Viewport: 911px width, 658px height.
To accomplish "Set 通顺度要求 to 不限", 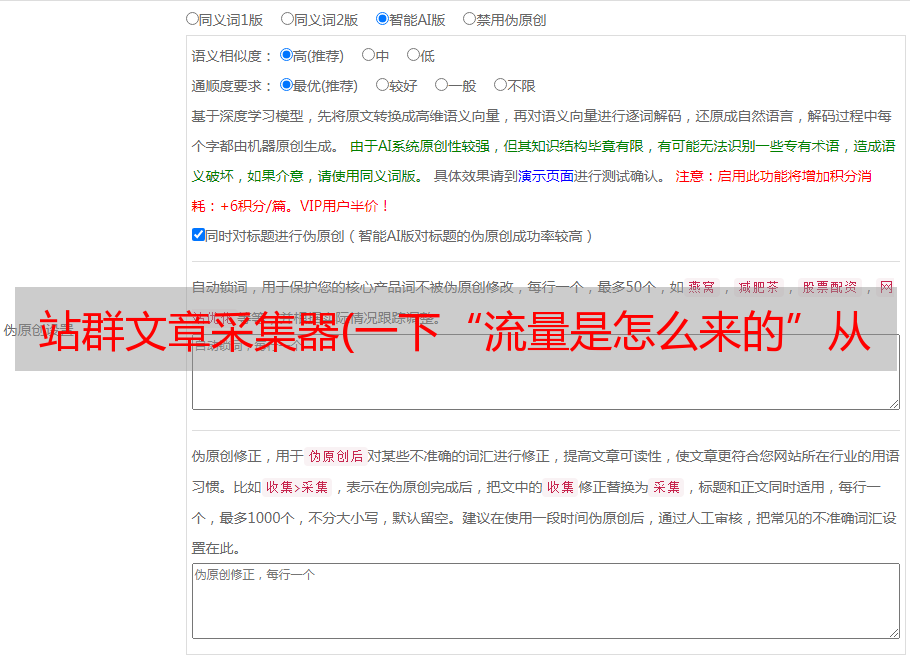I will [500, 85].
